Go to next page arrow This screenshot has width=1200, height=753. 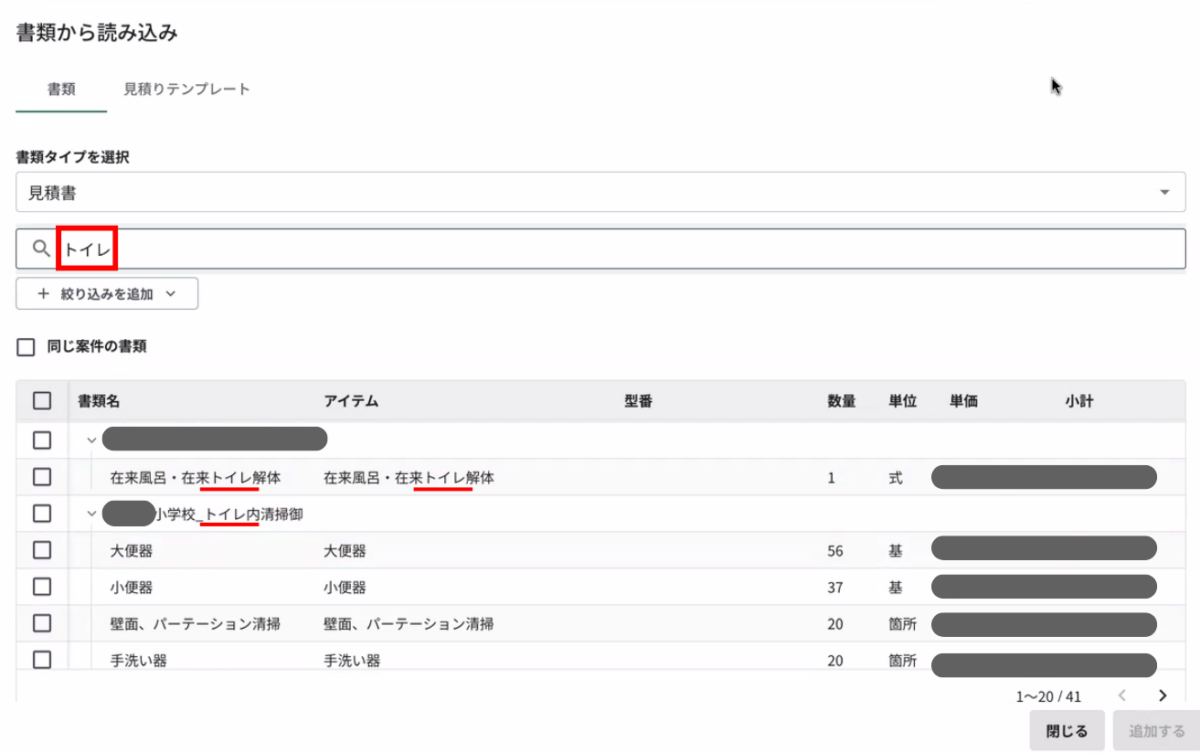point(1162,695)
